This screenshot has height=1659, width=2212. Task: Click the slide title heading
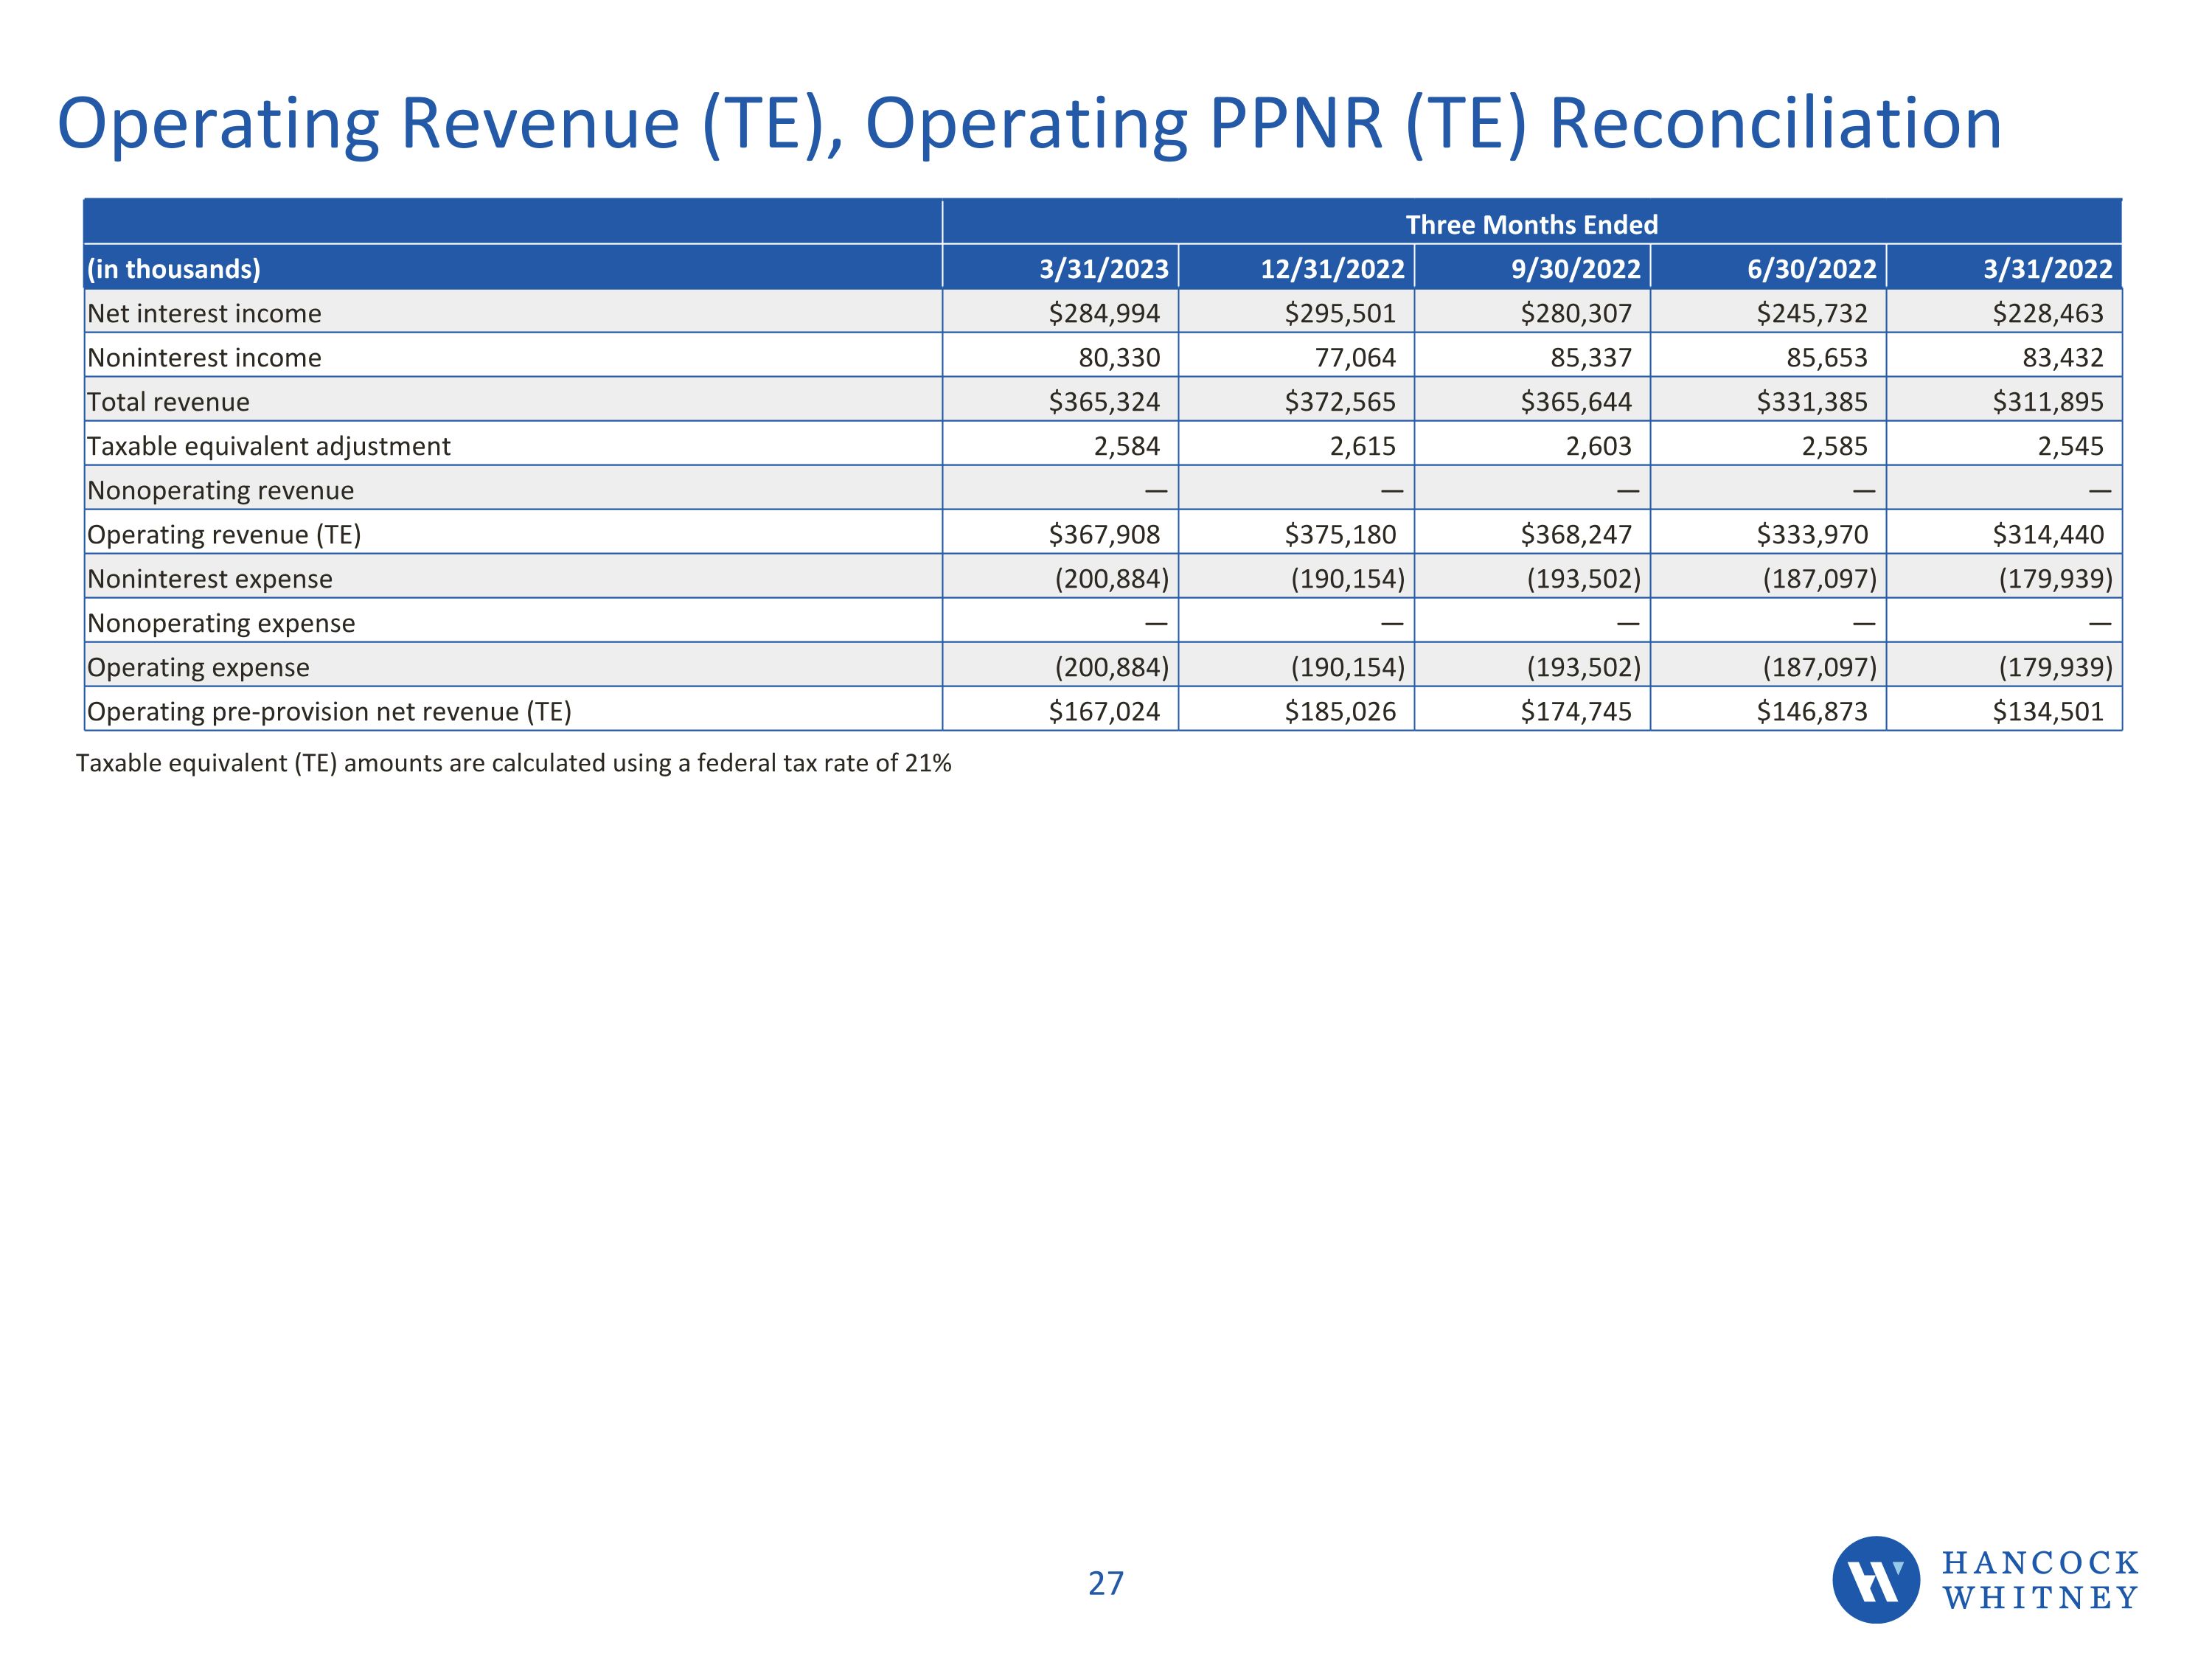point(1029,124)
